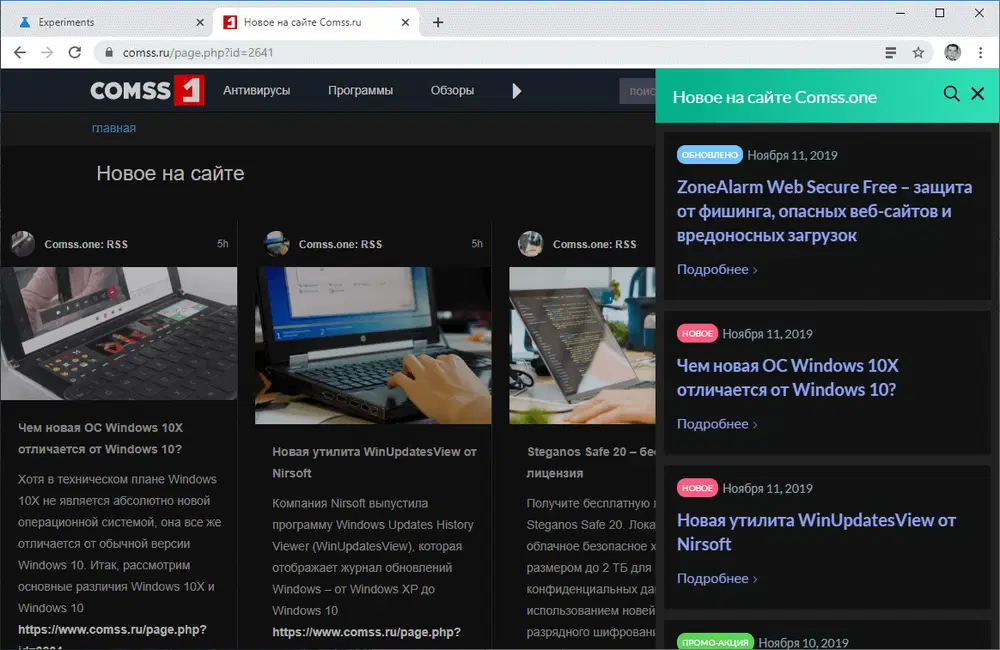Open the Программы menu item
1000x650 pixels.
click(360, 91)
